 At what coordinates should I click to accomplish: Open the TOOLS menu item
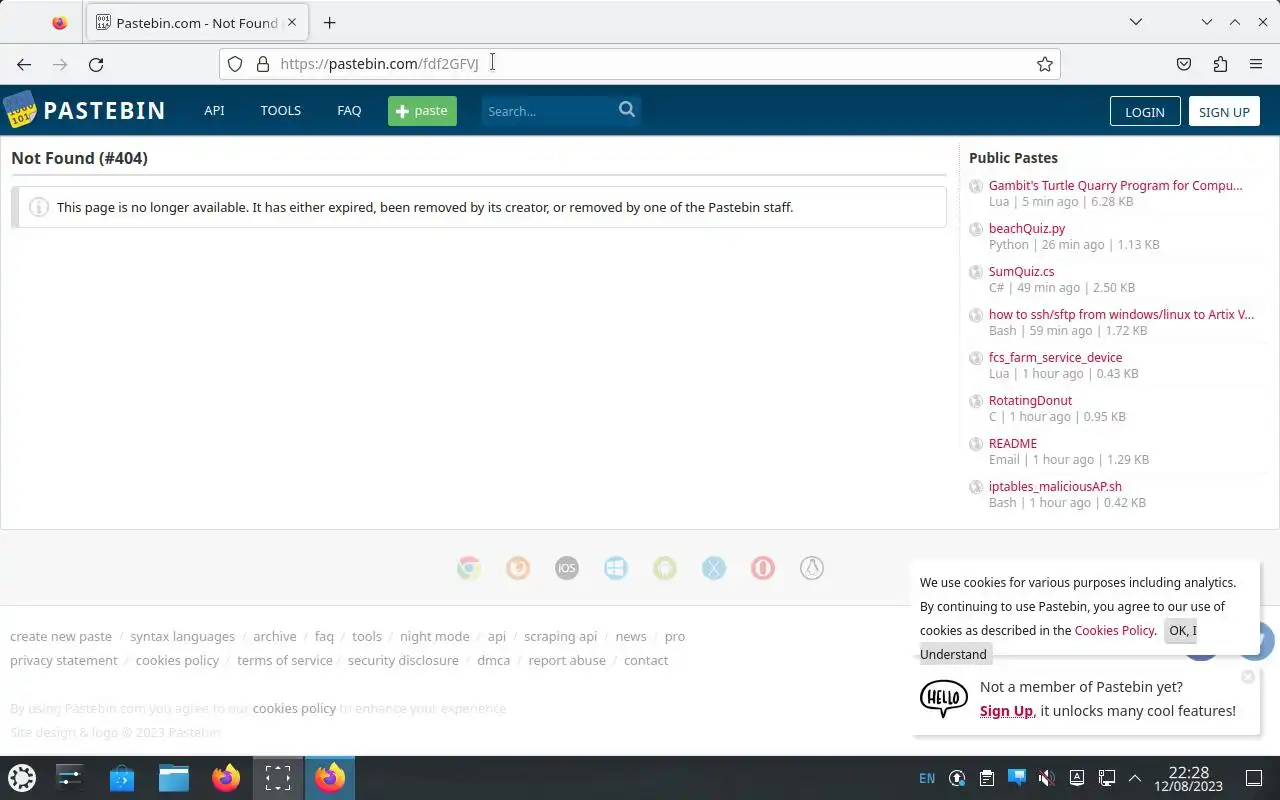(x=281, y=111)
